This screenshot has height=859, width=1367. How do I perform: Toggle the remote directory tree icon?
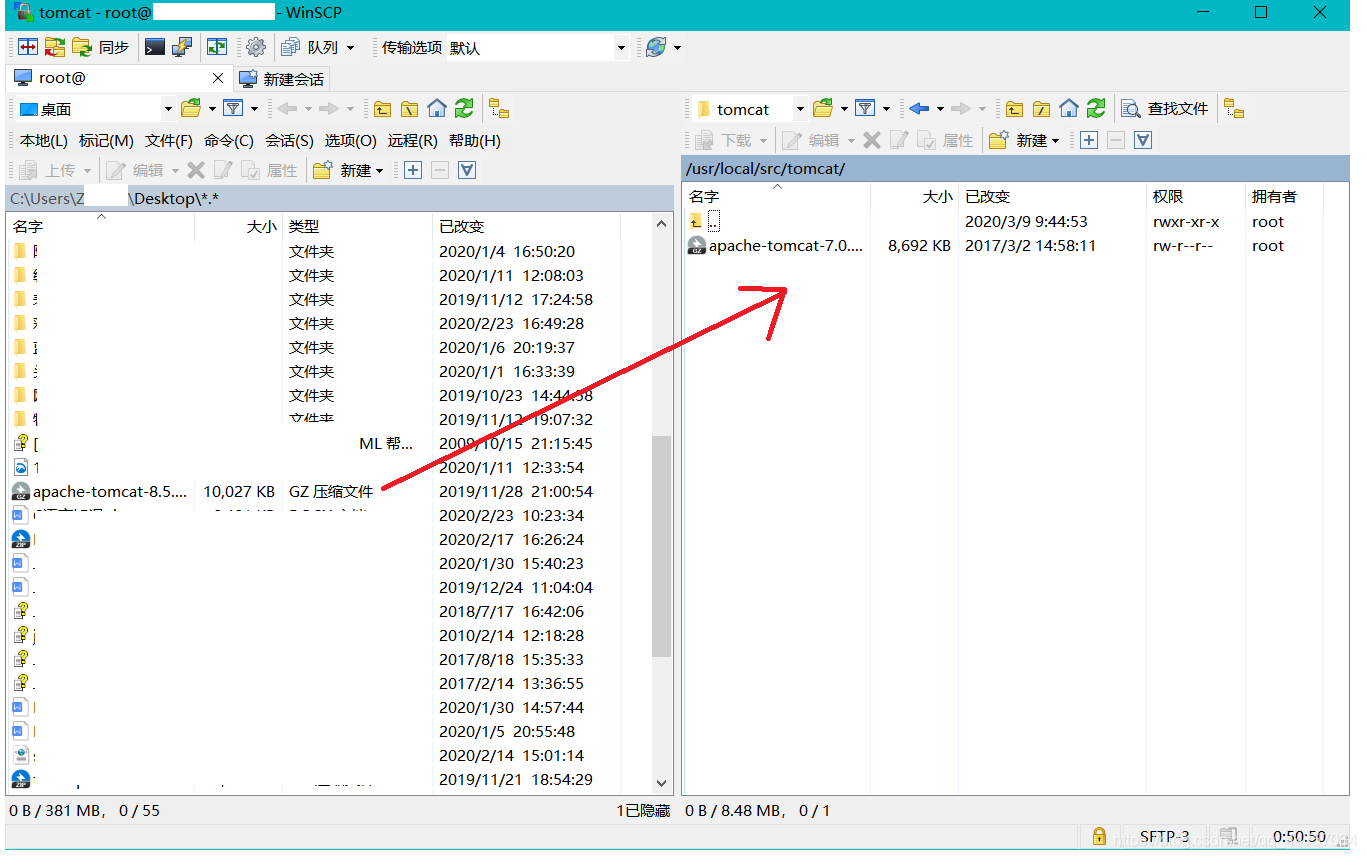[x=1234, y=108]
